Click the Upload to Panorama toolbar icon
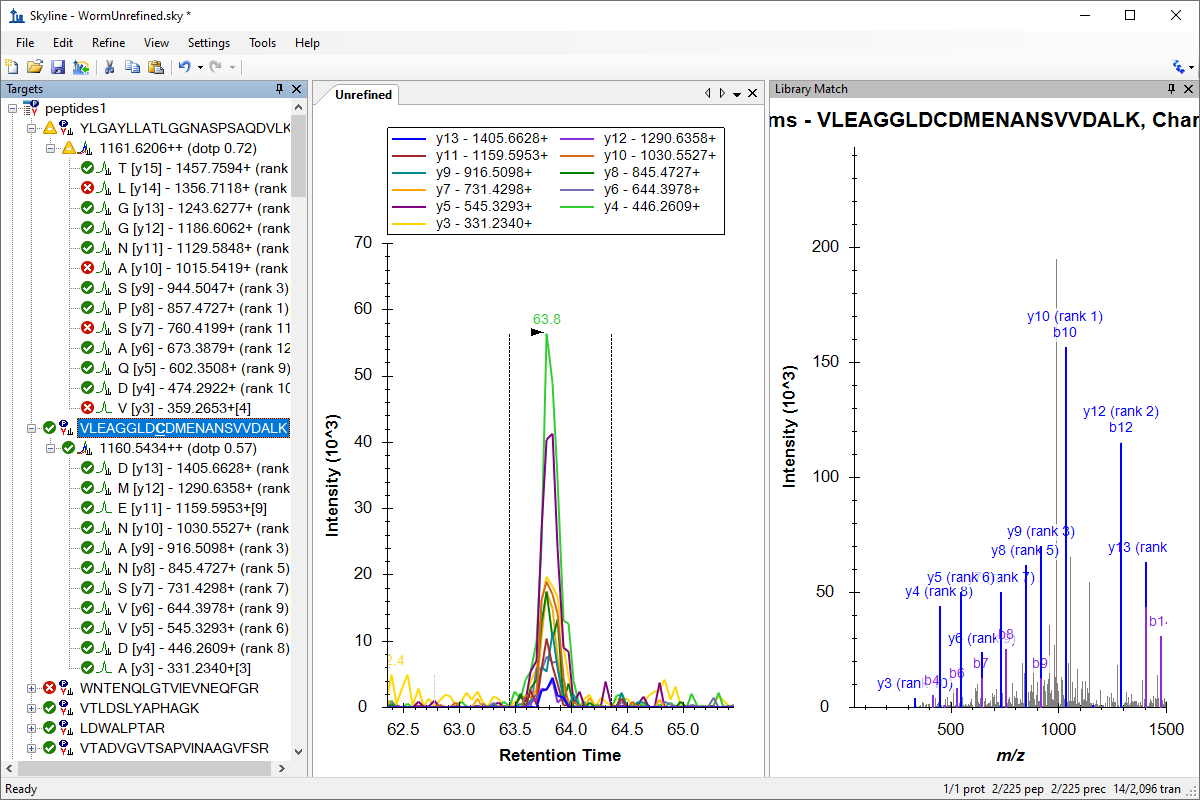 (81, 67)
